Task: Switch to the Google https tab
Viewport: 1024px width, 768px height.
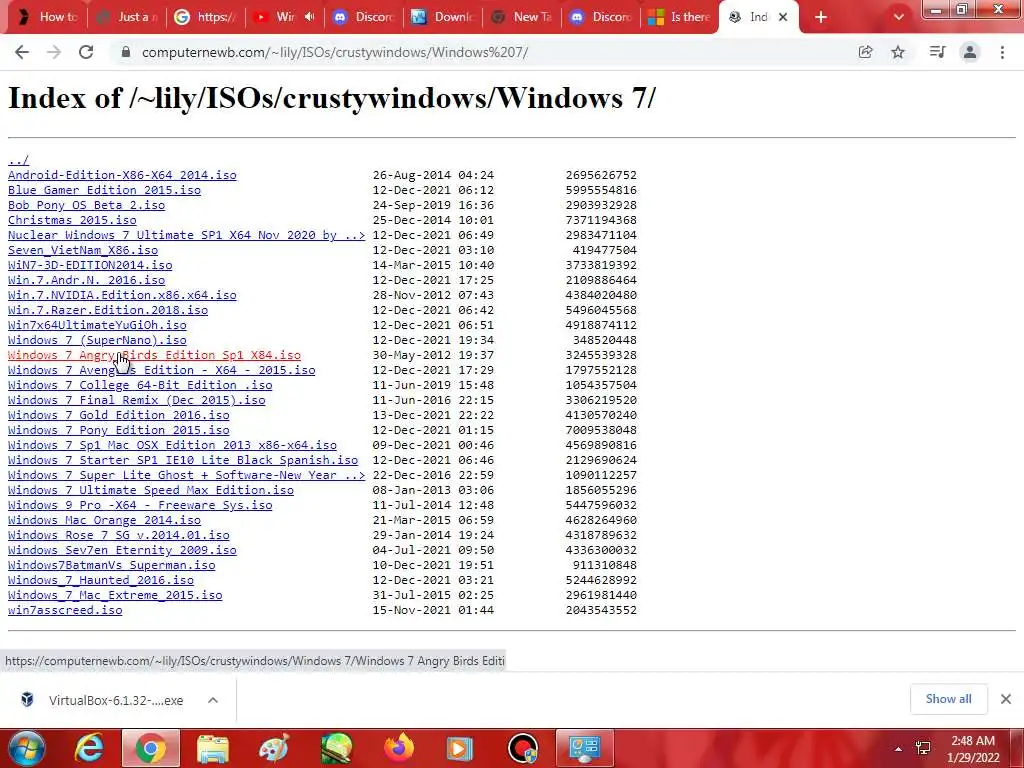Action: (206, 17)
